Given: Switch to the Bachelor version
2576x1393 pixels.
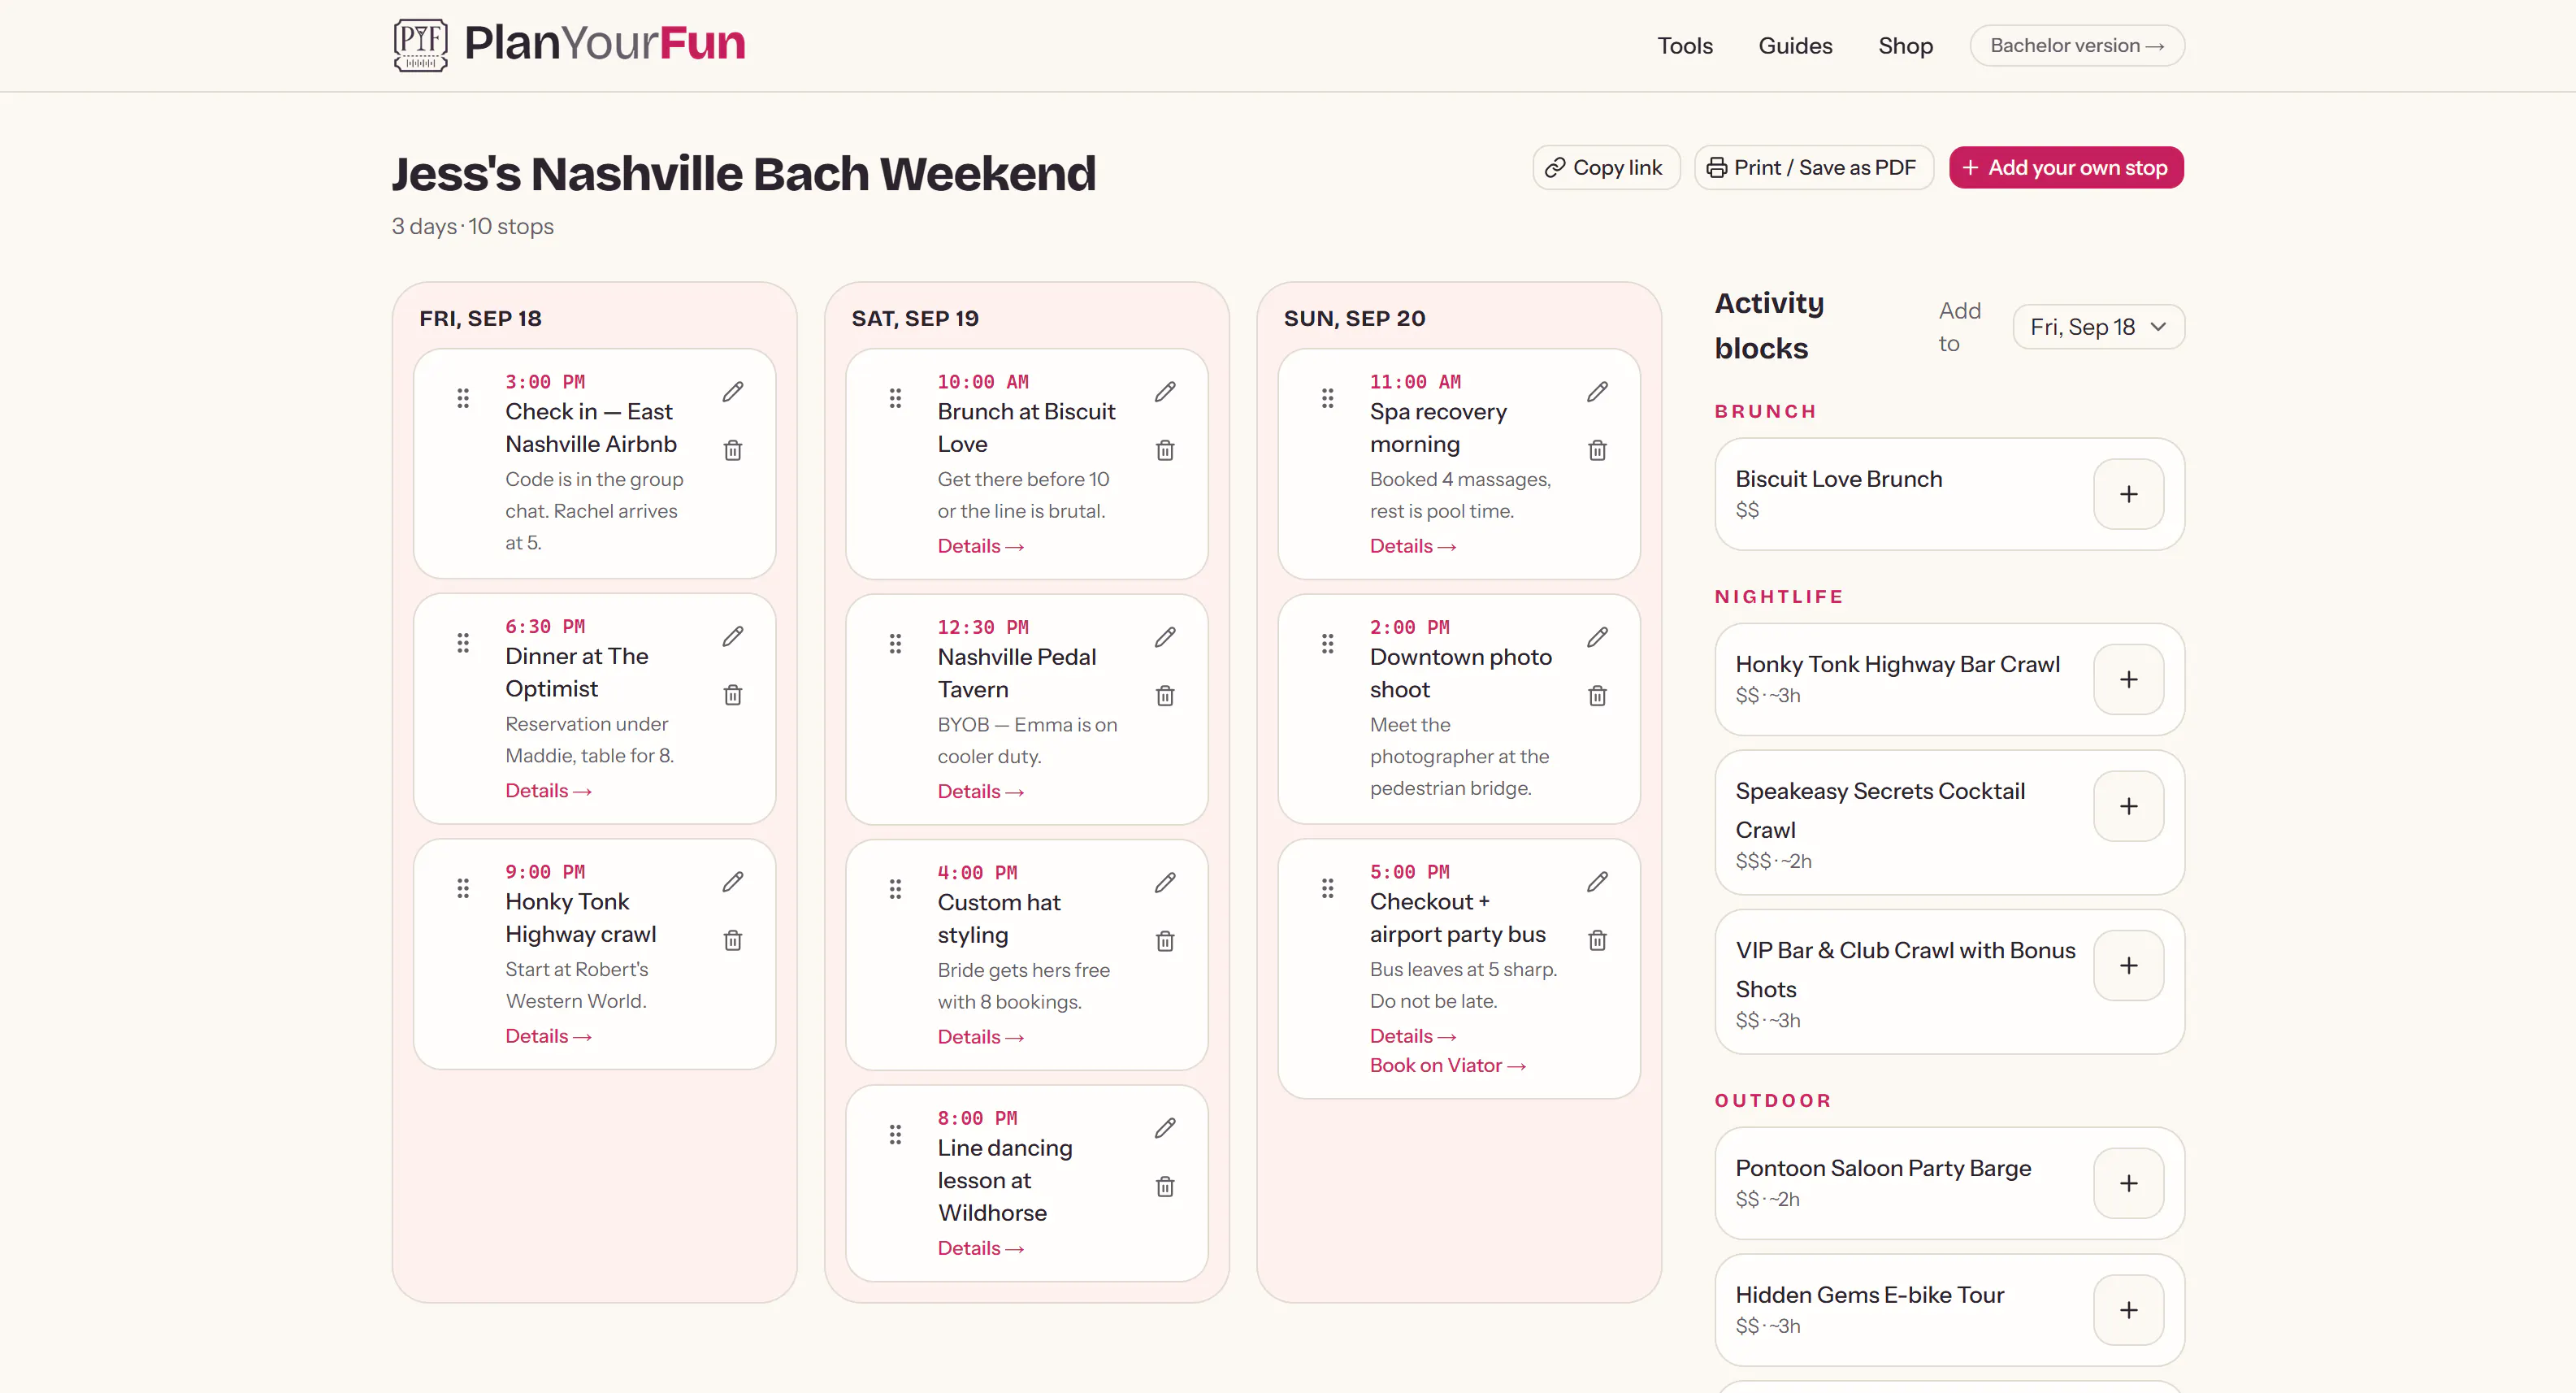Looking at the screenshot, I should [2077, 46].
